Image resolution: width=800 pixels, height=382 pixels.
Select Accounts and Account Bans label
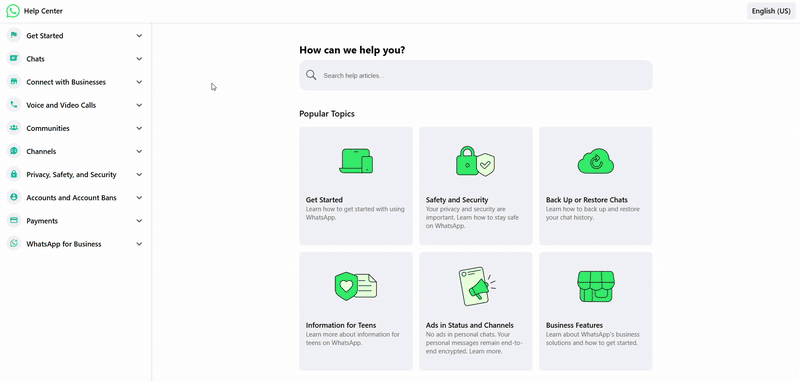click(x=71, y=197)
